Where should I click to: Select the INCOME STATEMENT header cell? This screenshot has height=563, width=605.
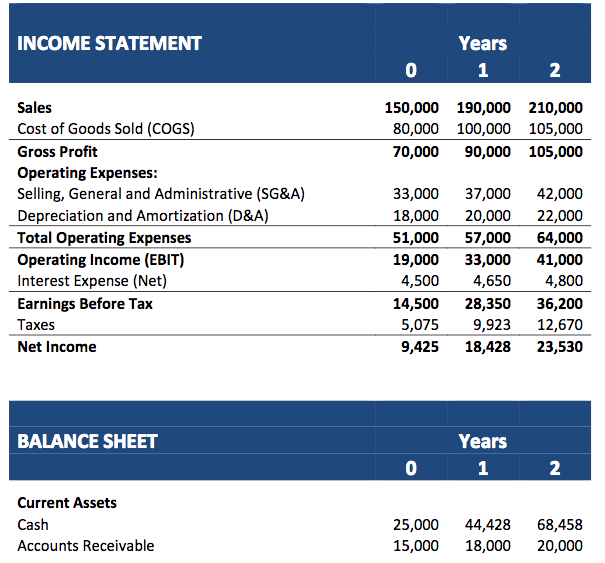click(109, 43)
